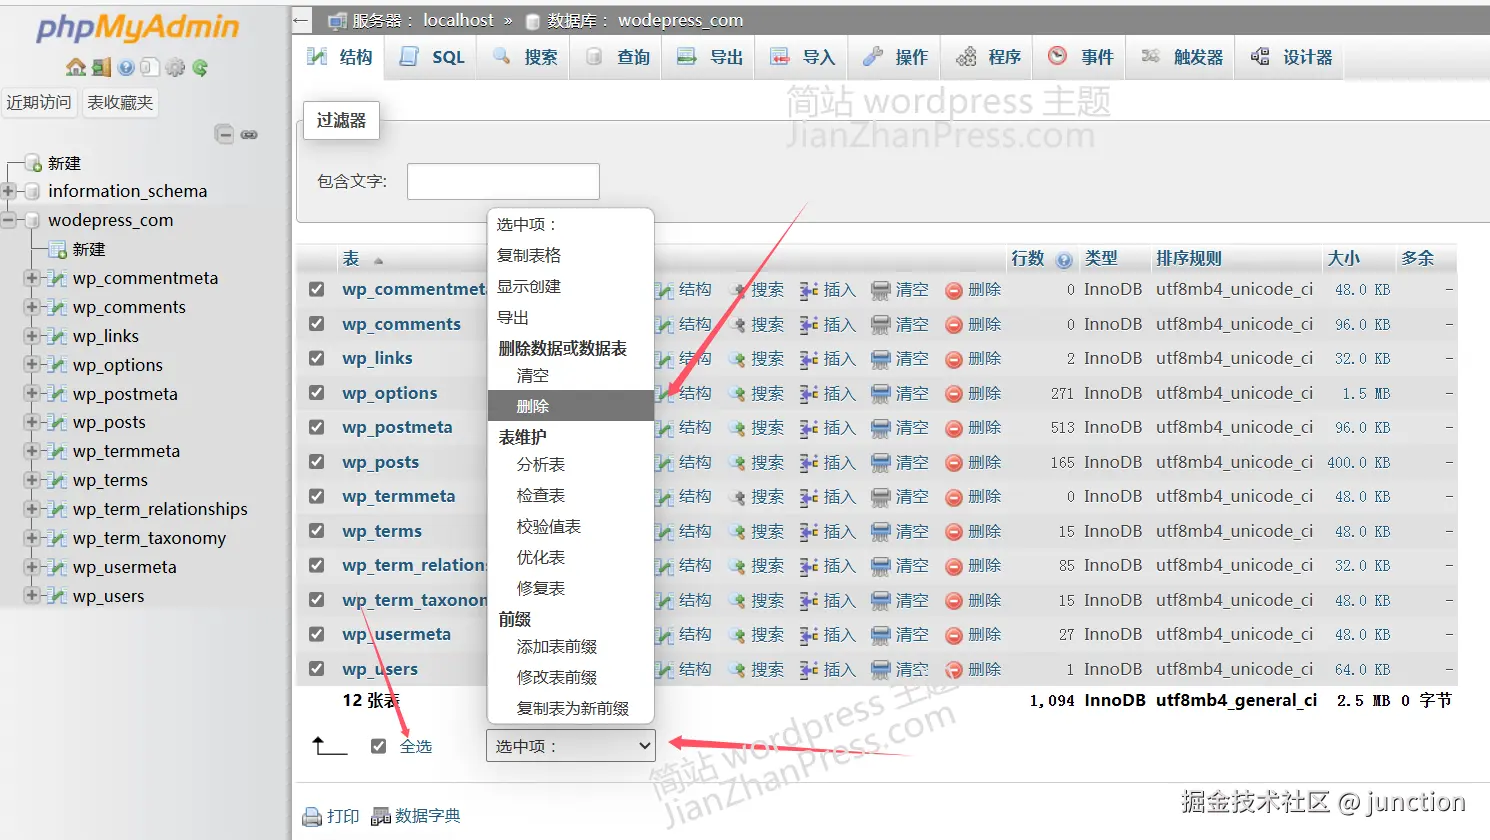This screenshot has height=840, width=1490.
Task: Open the 选中项 dropdown at bottom
Action: coord(571,746)
